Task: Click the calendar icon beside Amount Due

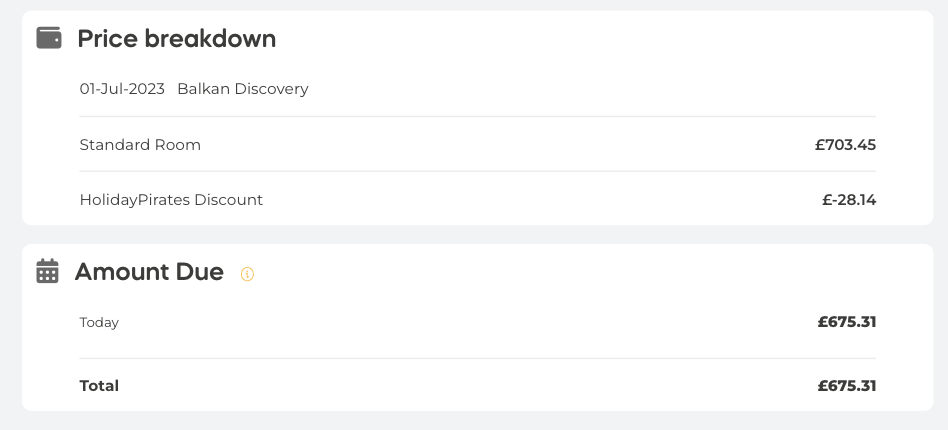Action: point(47,271)
